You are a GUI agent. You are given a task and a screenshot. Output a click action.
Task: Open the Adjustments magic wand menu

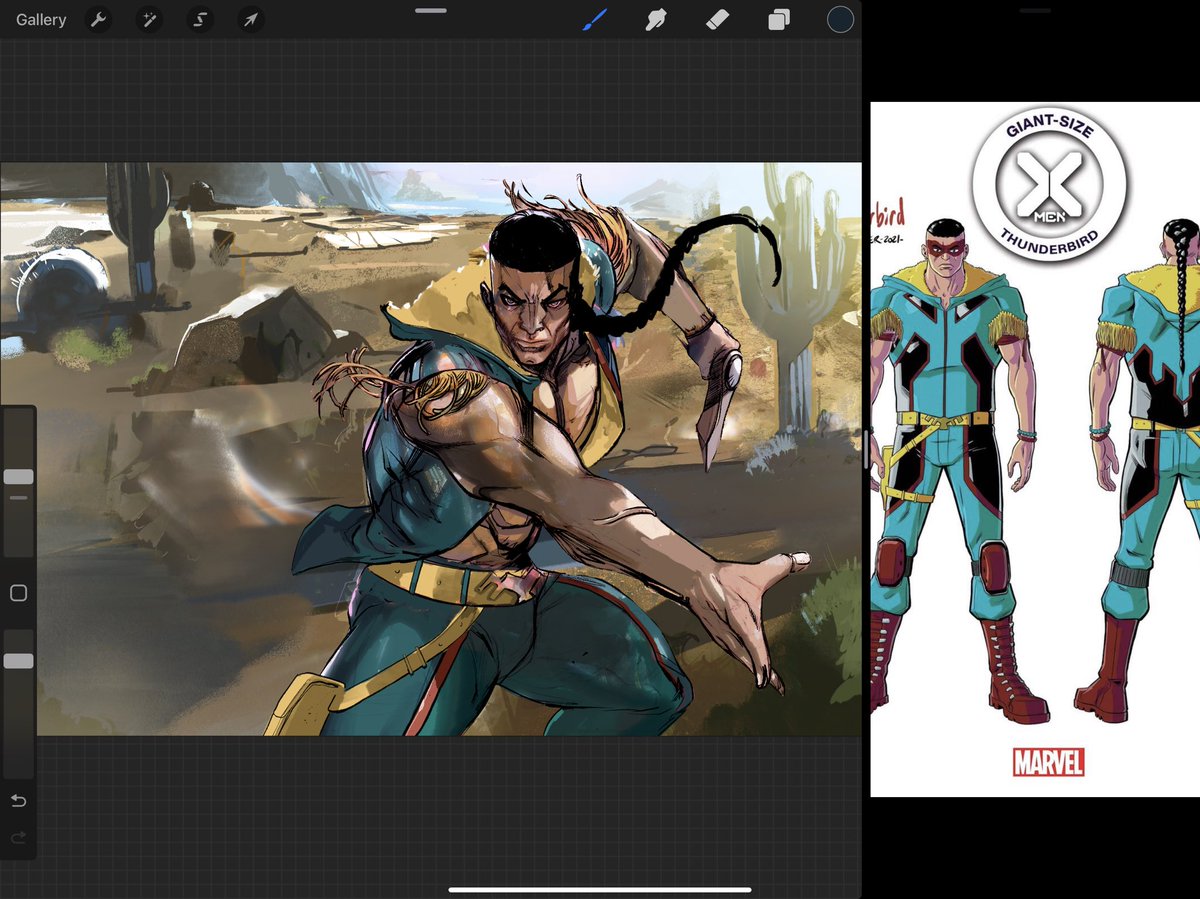pyautogui.click(x=149, y=20)
